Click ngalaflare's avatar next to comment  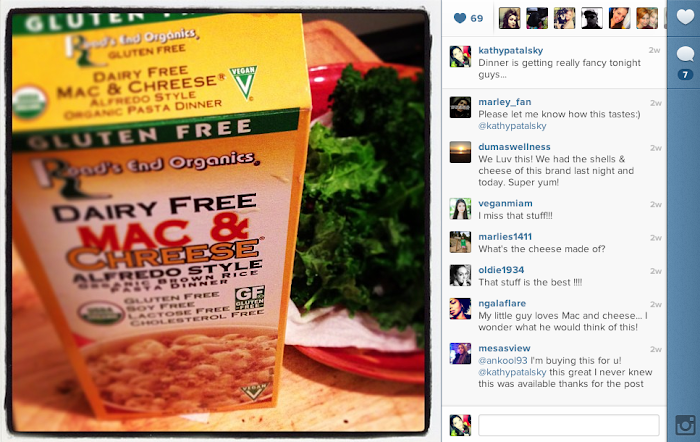(x=460, y=309)
